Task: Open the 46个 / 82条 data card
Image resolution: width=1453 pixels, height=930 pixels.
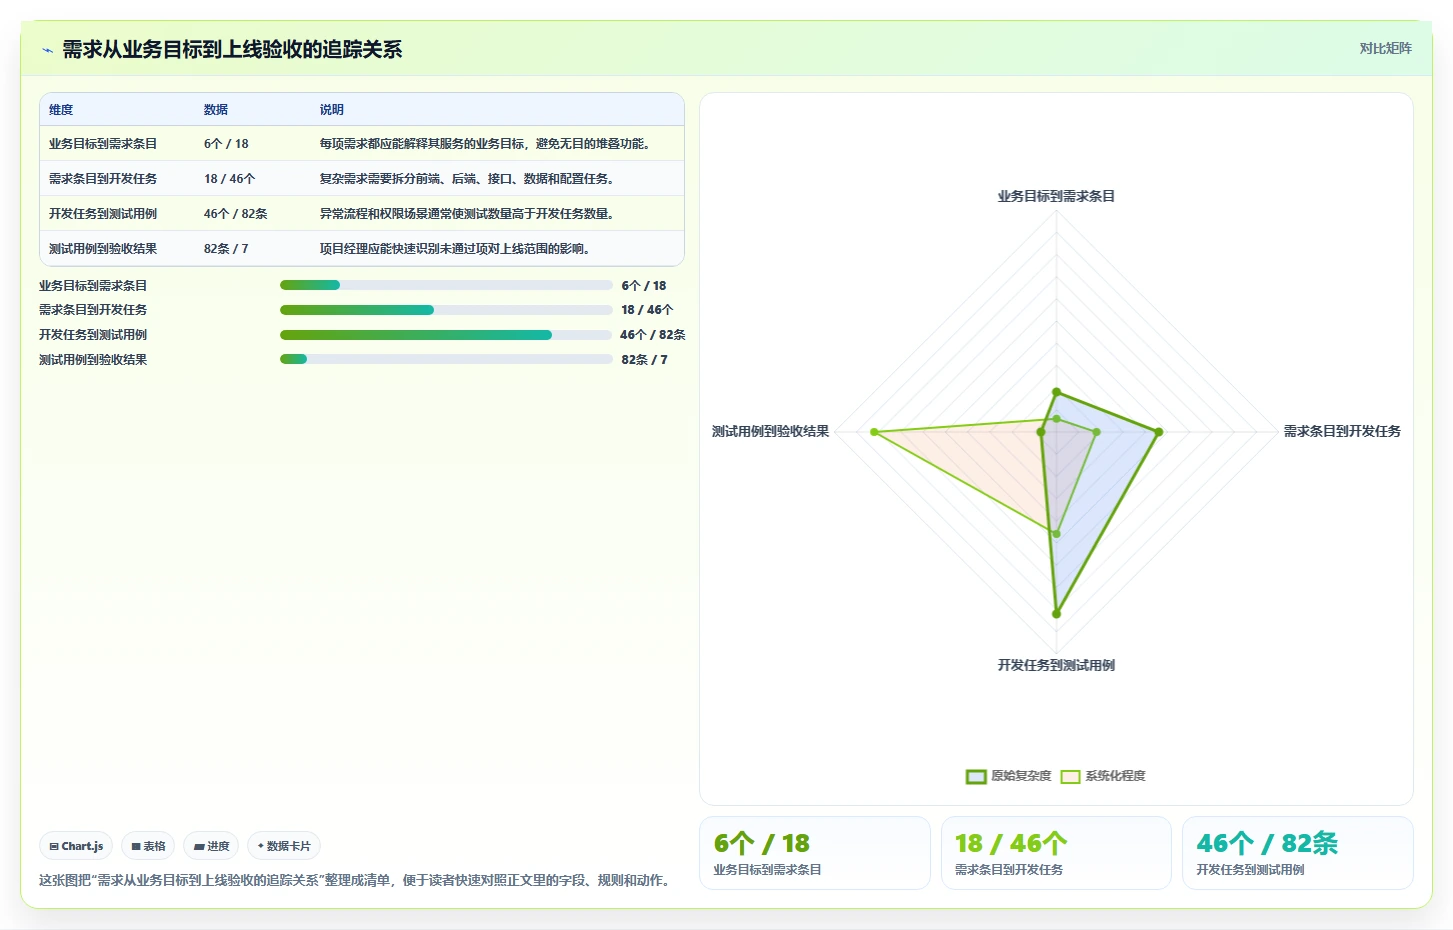Action: [1298, 853]
